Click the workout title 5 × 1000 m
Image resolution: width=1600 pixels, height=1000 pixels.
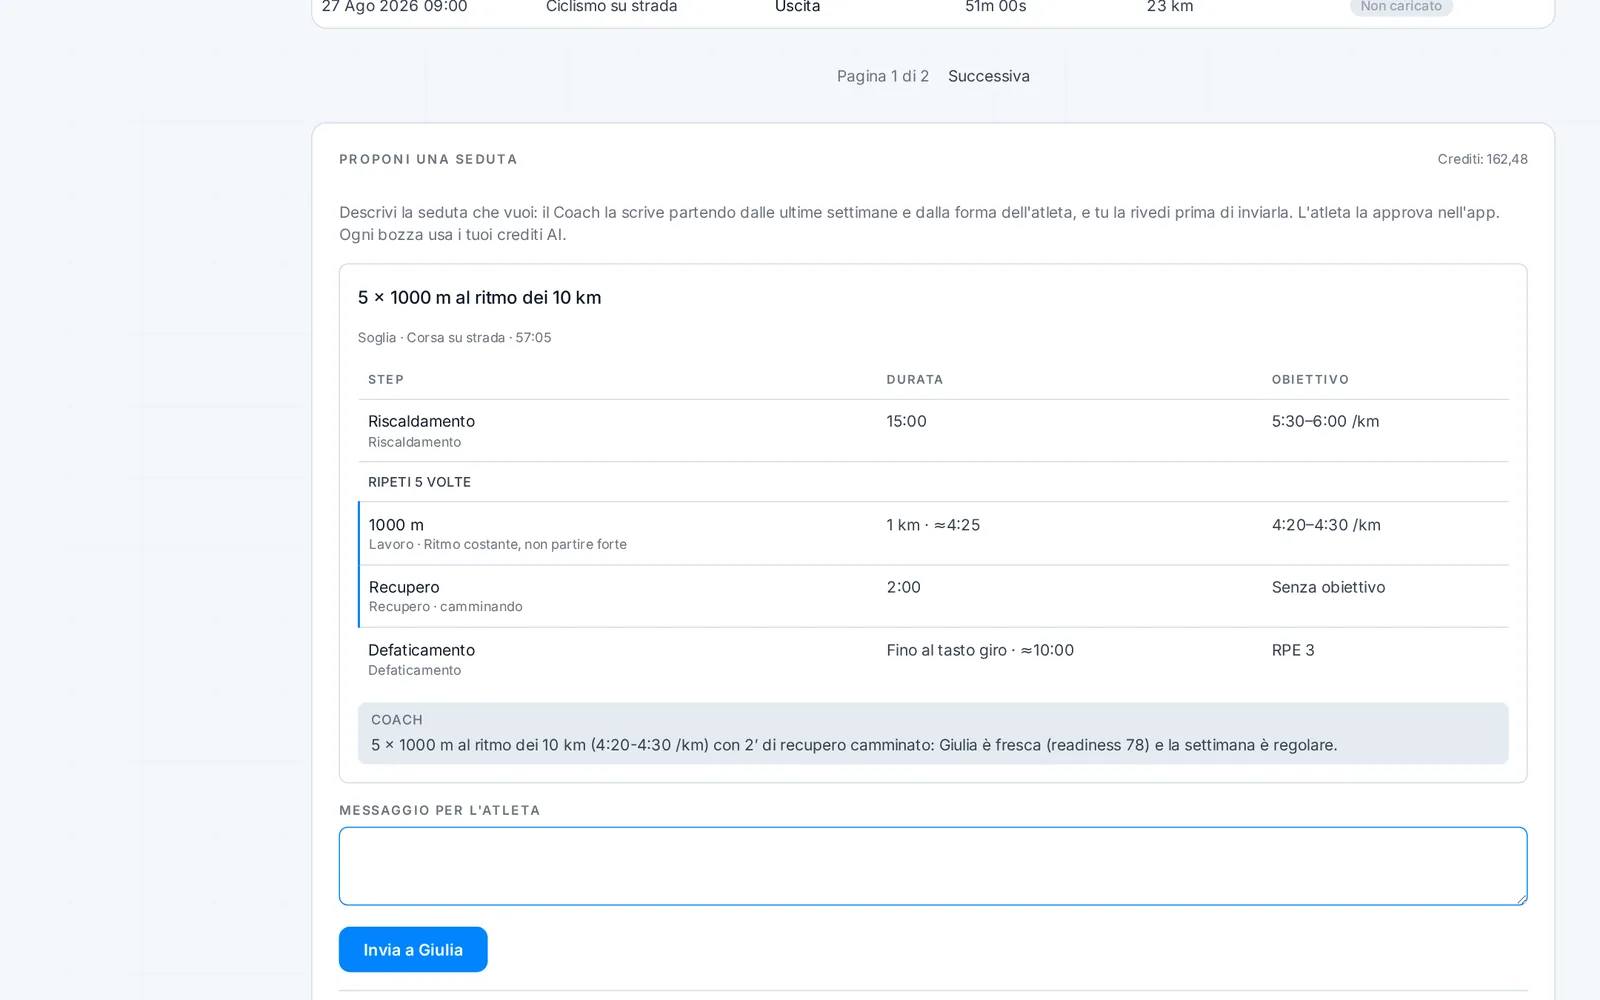(x=480, y=298)
